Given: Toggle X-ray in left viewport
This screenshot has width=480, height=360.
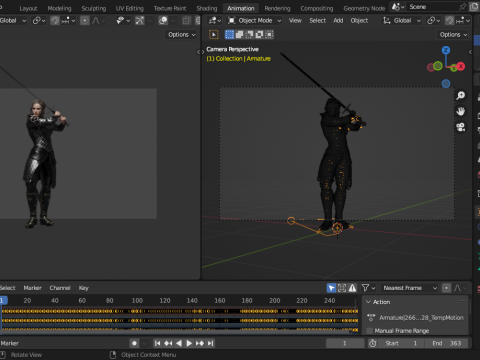Looking at the screenshot, I should pos(186,21).
